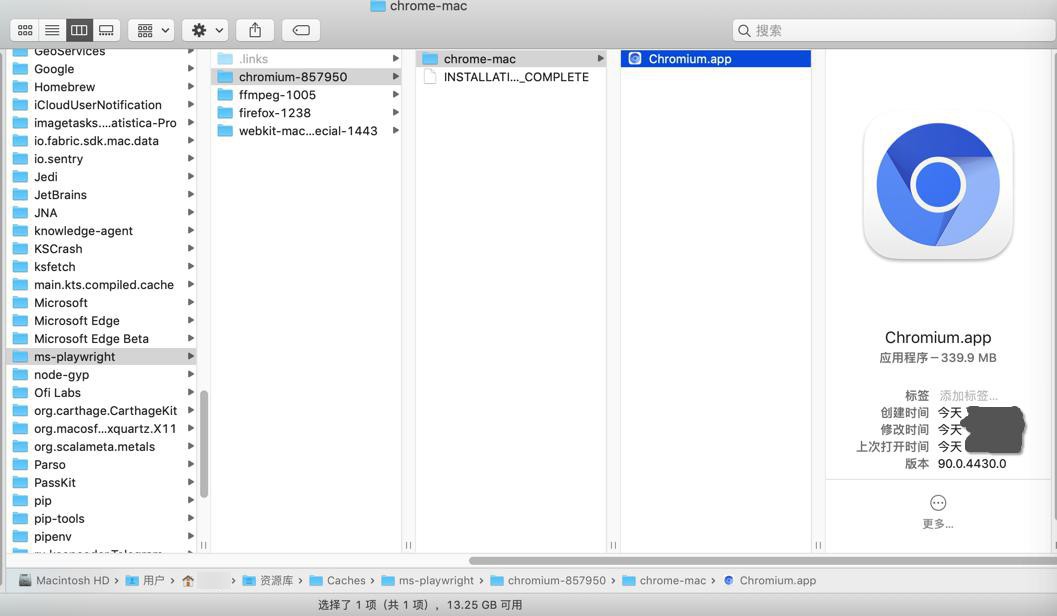Select the Parso folder icon
The height and width of the screenshot is (616, 1057).
21,464
